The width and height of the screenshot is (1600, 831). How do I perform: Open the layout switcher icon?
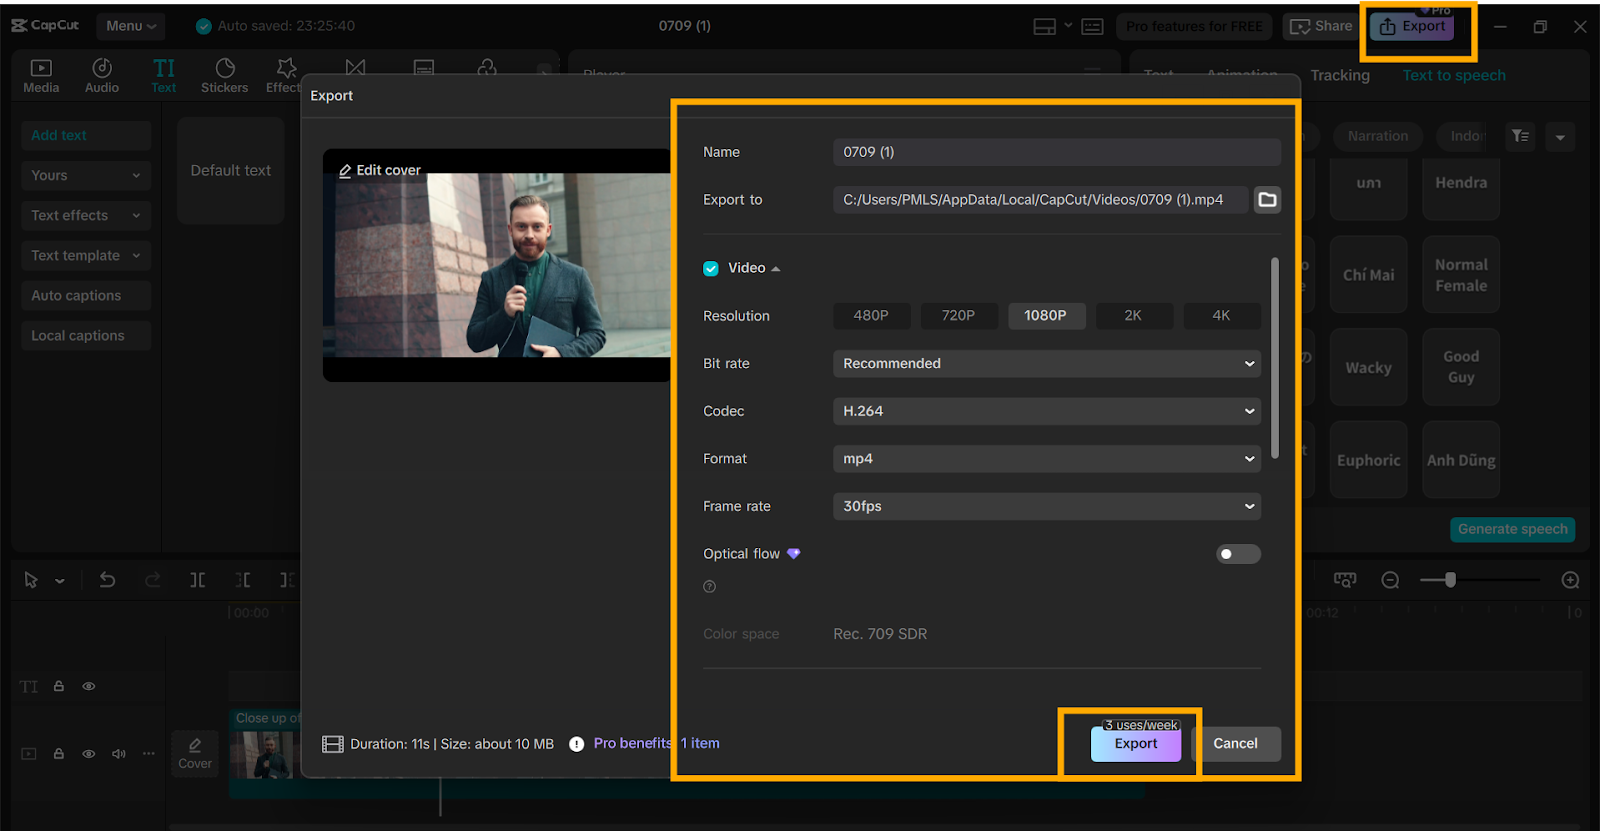1045,27
